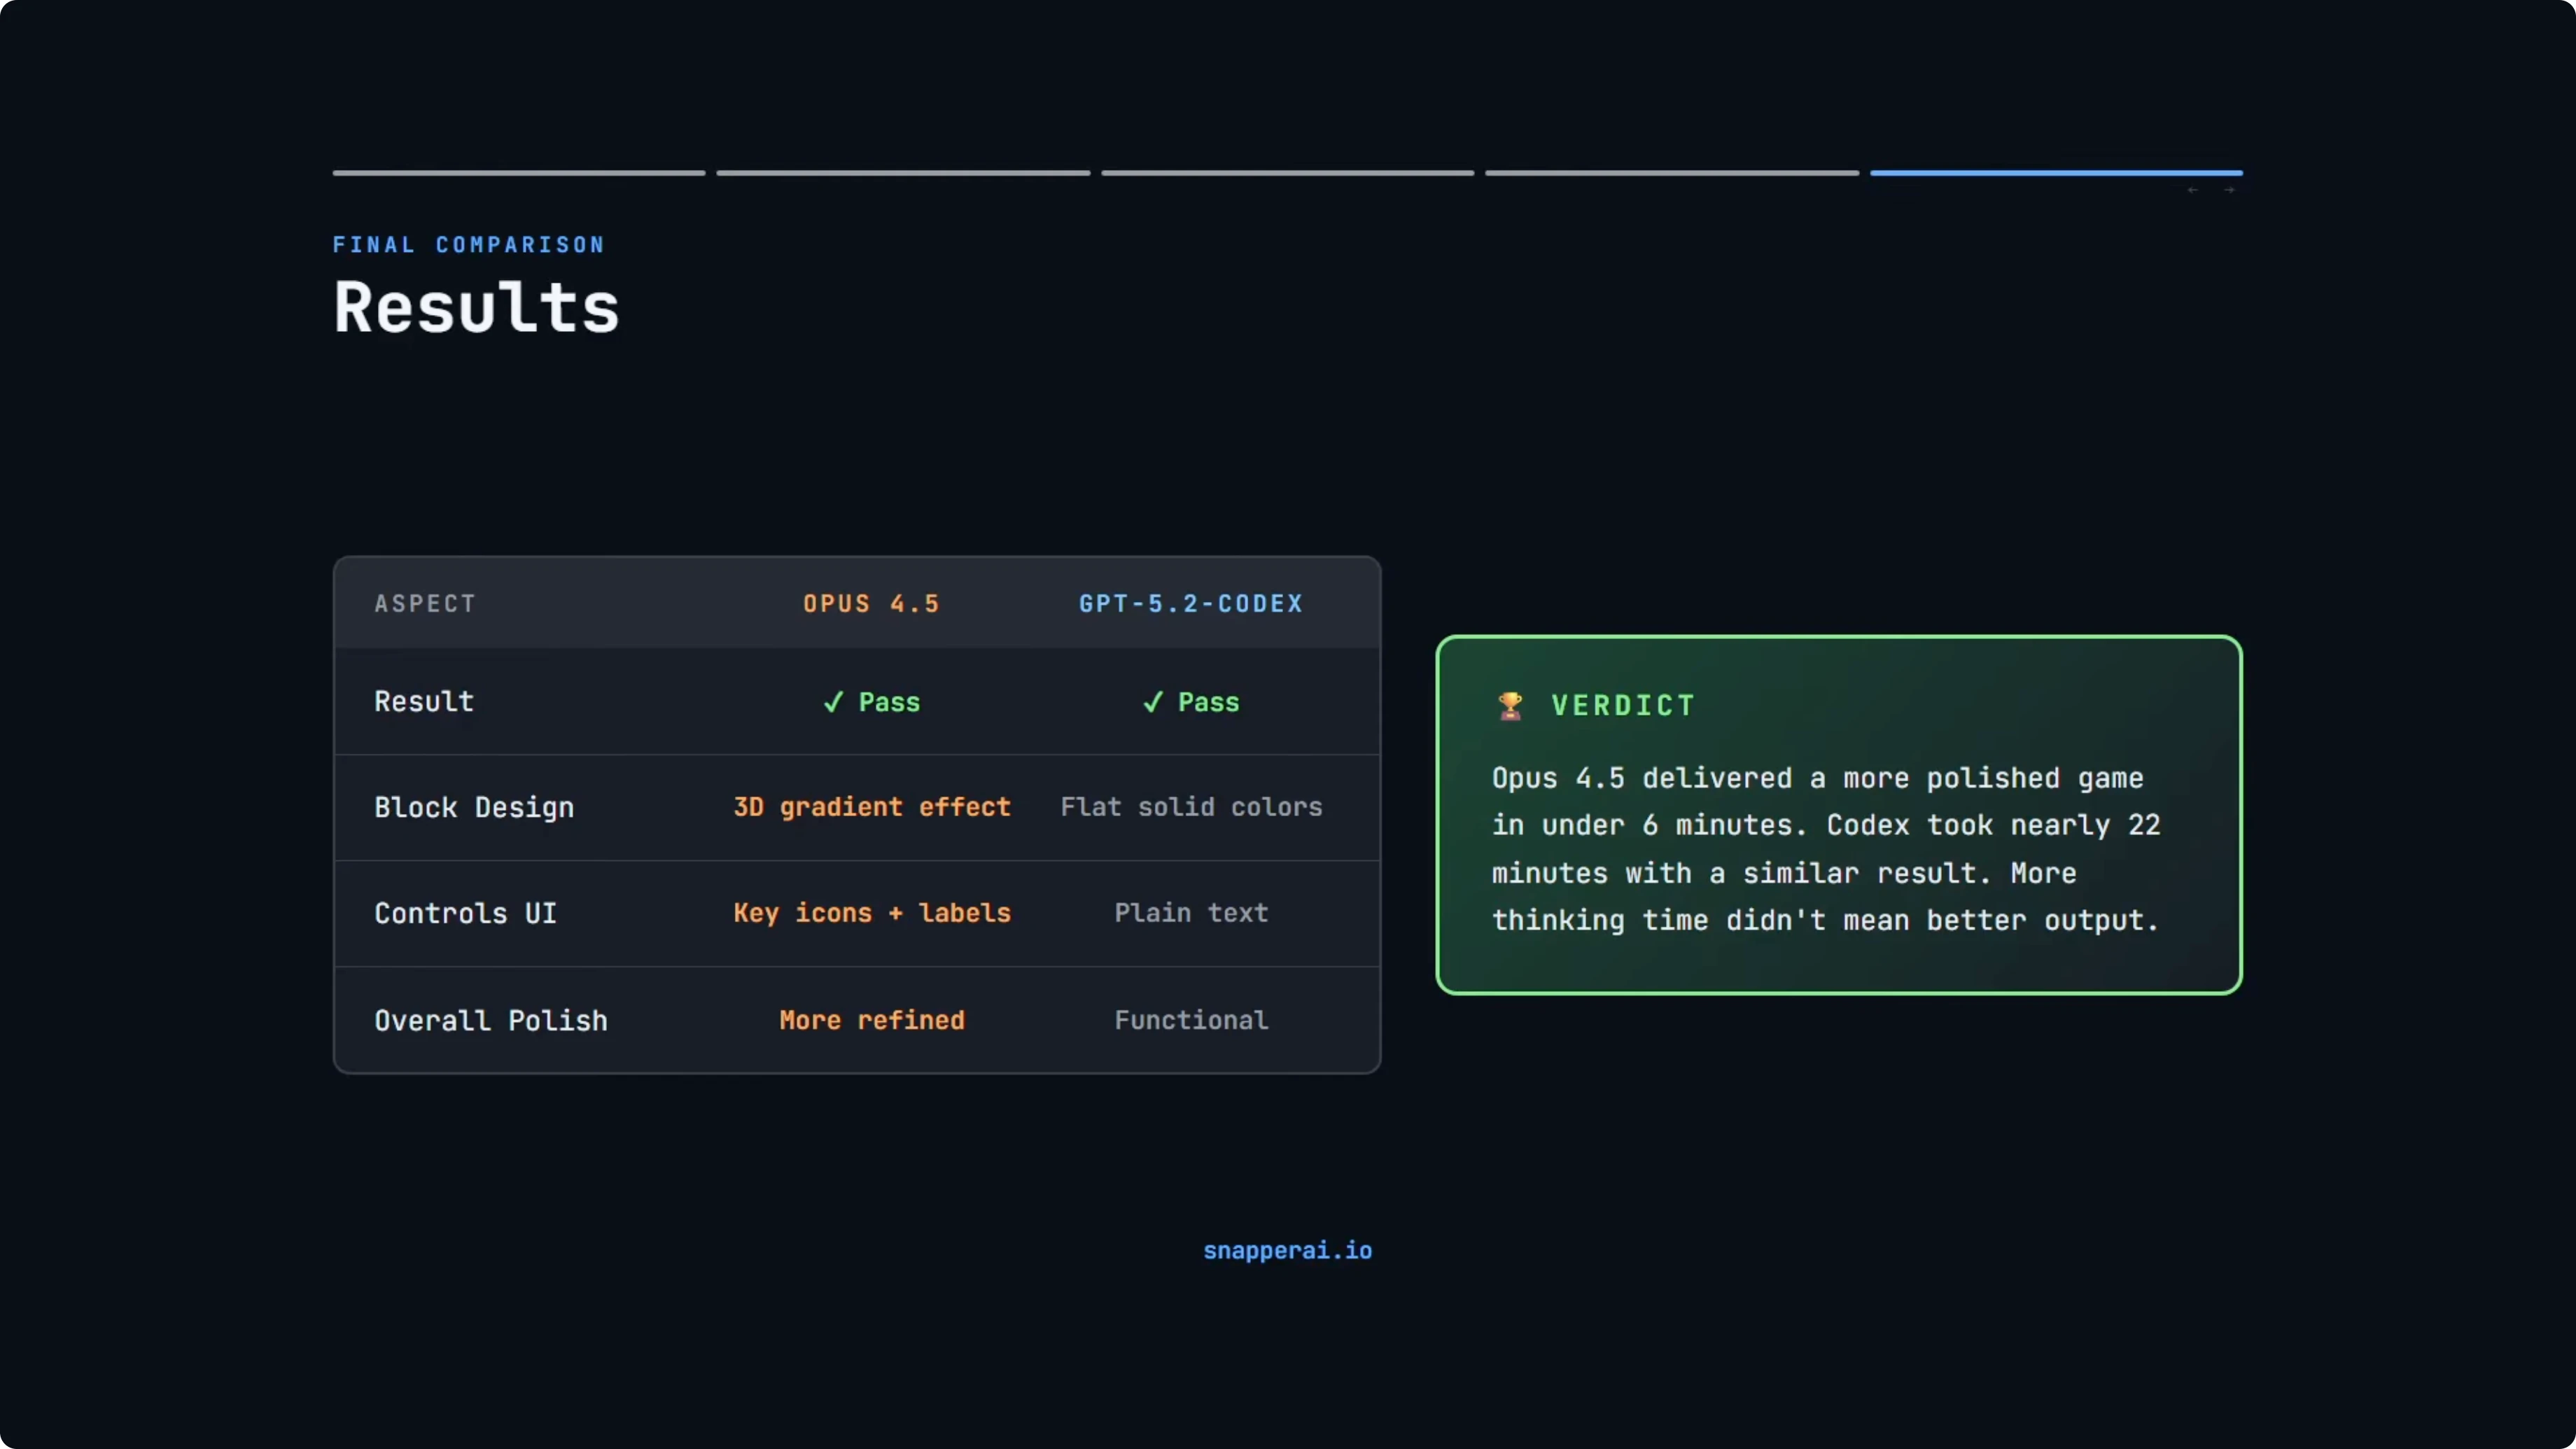Image resolution: width=2576 pixels, height=1449 pixels.
Task: Select the Block Design row label
Action: (474, 808)
